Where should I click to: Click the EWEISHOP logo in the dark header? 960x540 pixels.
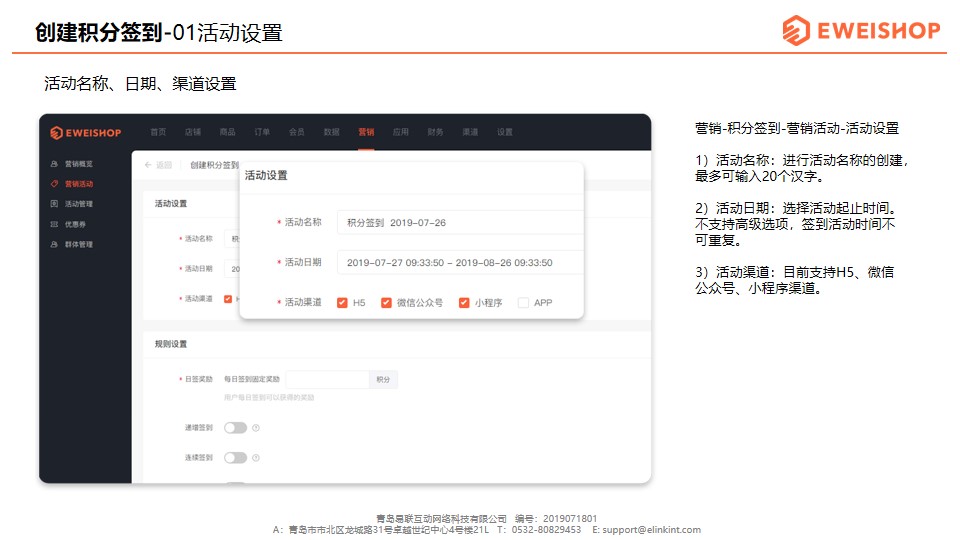(86, 133)
